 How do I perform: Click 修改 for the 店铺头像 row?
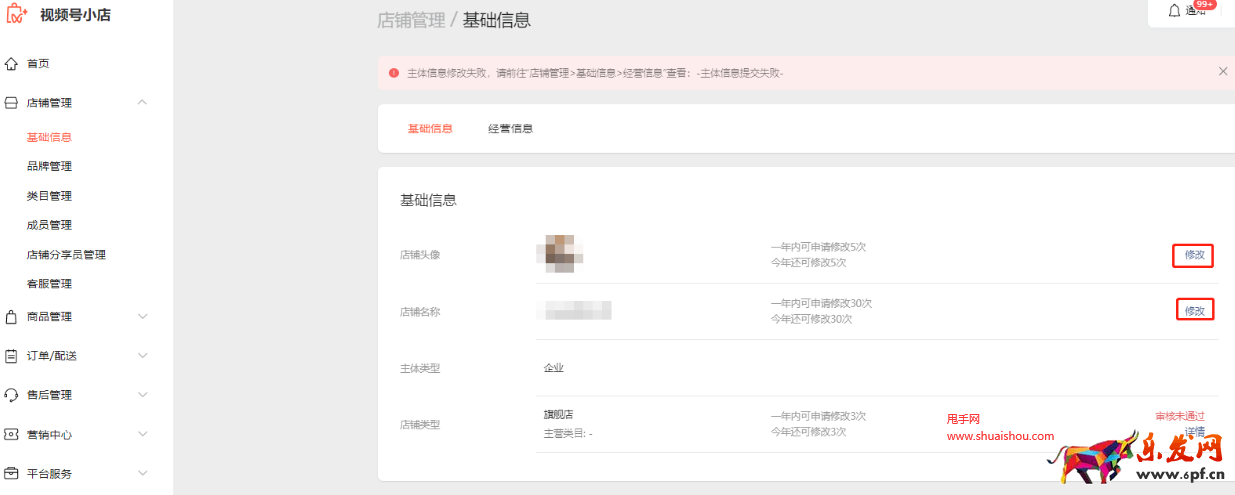tap(1194, 255)
